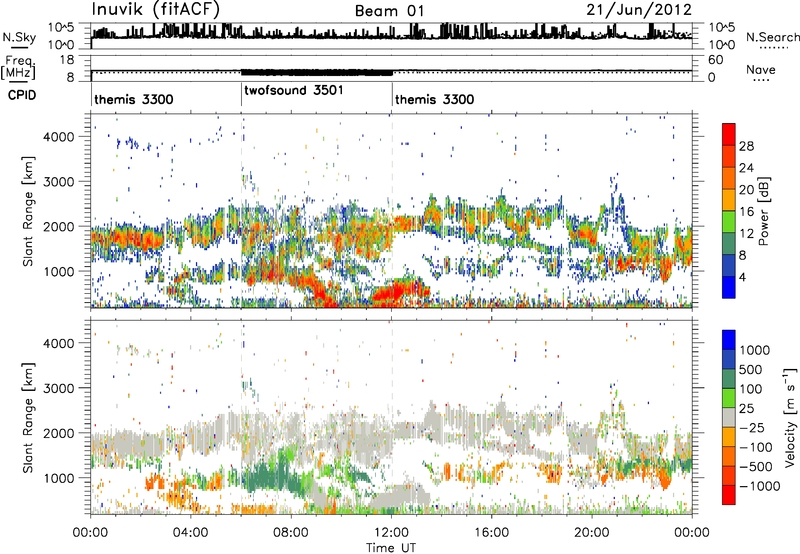This screenshot has height=554, width=800.
Task: Click the 'Beam 01' heading
Action: [389, 11]
